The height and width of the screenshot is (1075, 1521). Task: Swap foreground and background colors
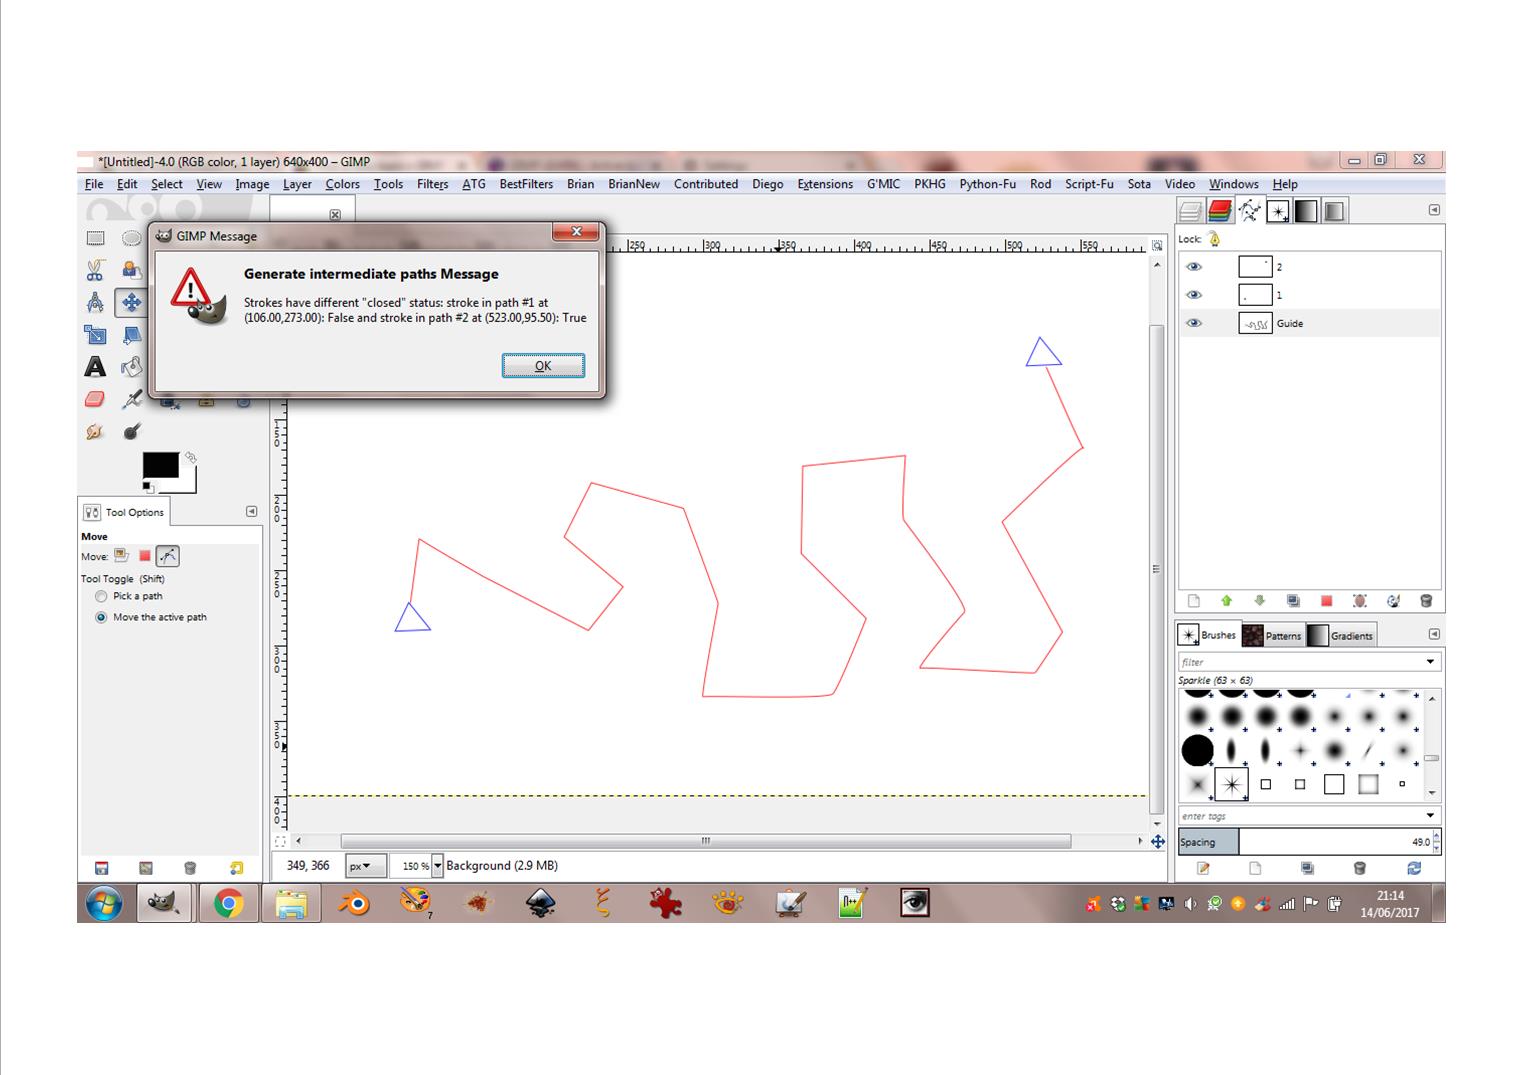[190, 457]
